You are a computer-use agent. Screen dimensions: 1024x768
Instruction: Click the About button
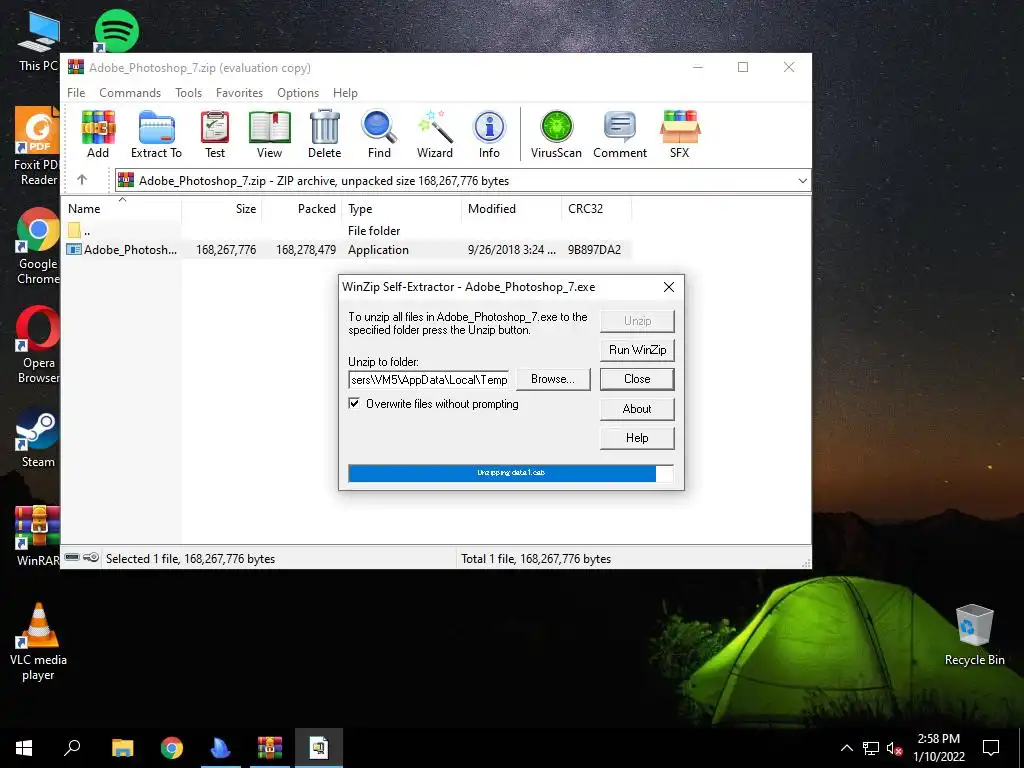pos(637,408)
